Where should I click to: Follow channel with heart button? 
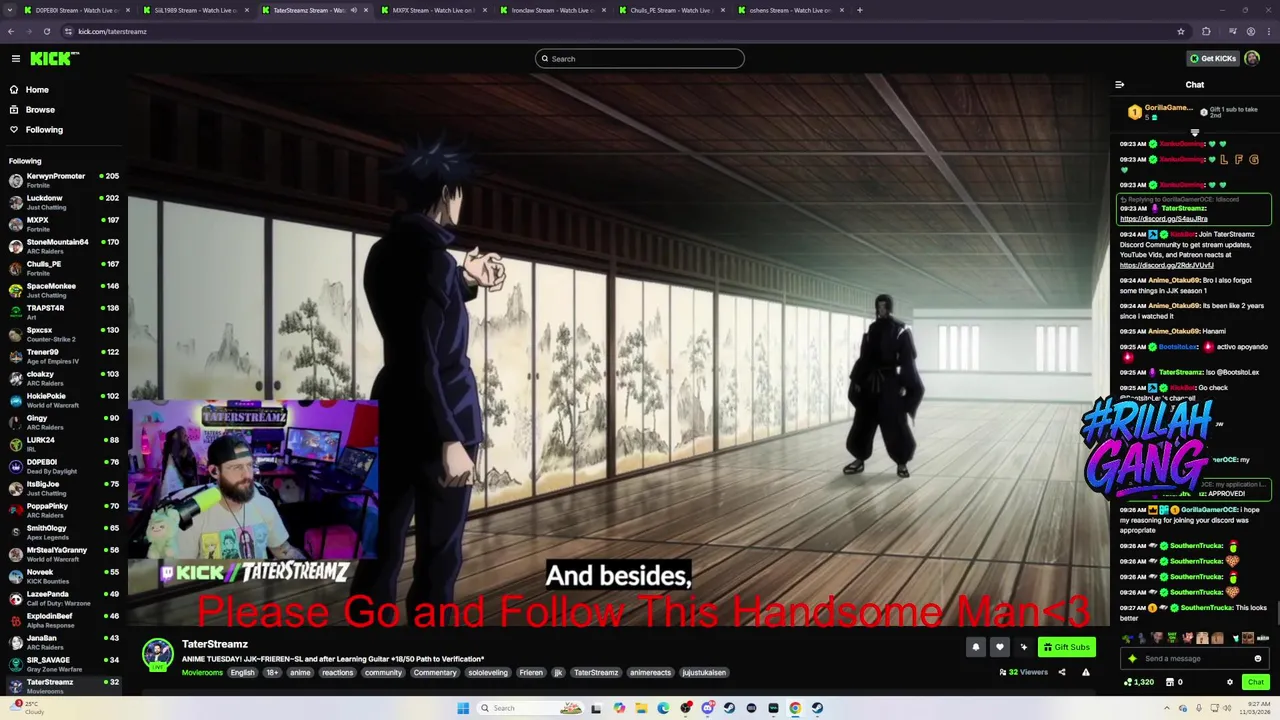click(999, 647)
